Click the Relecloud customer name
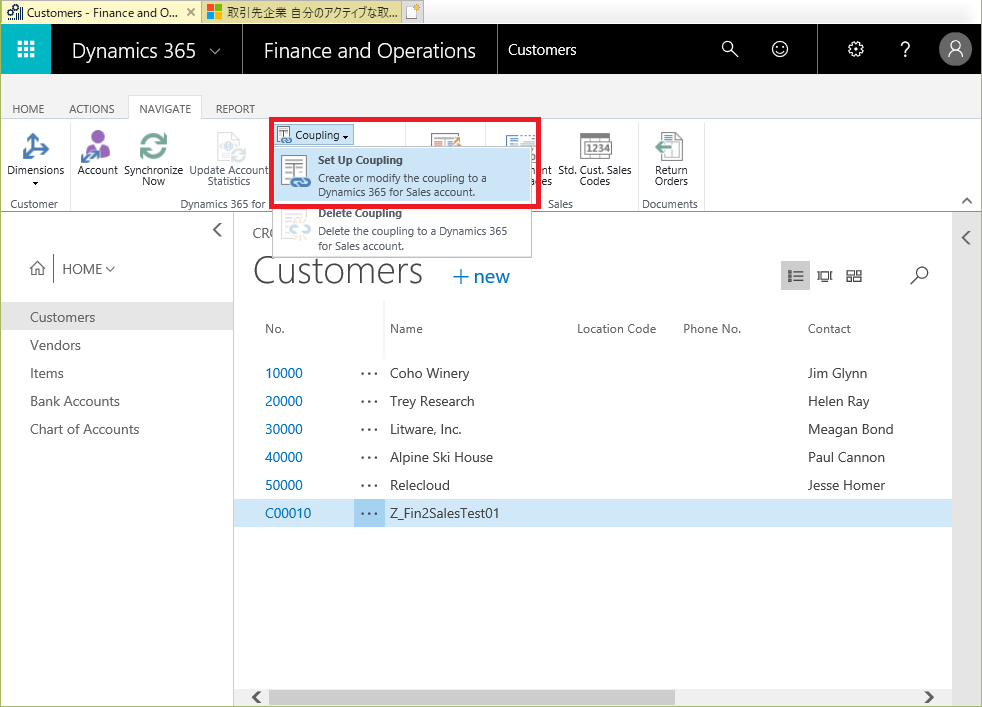982x707 pixels. (x=420, y=485)
